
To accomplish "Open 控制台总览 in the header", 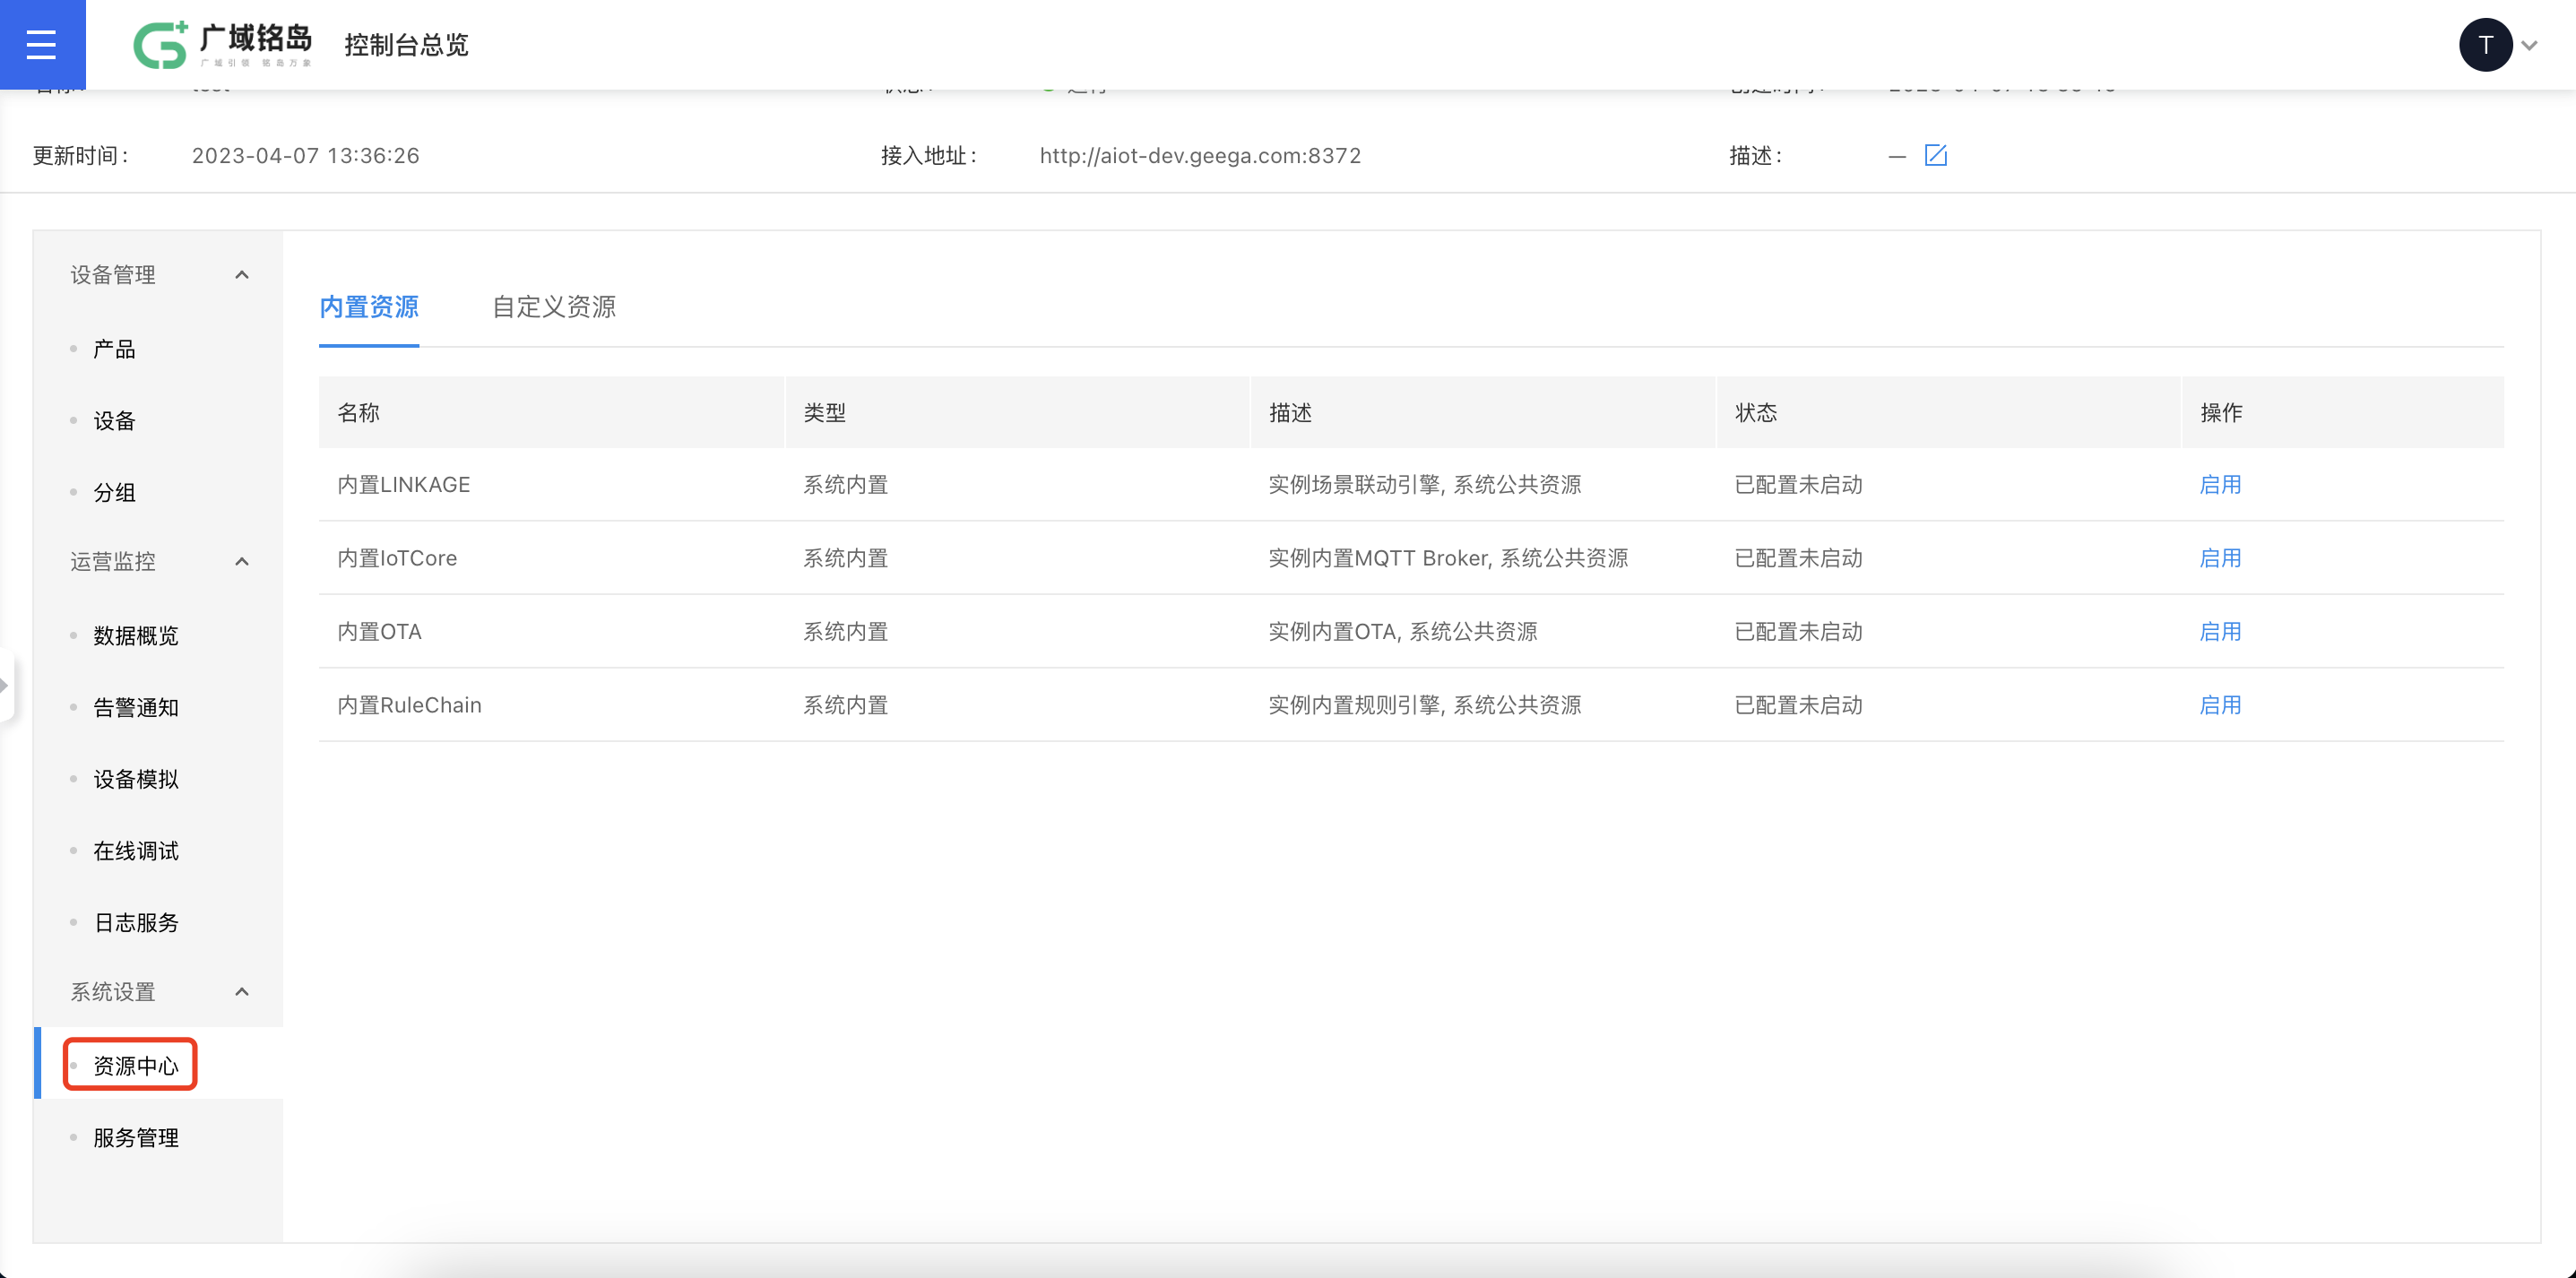I will pyautogui.click(x=406, y=45).
